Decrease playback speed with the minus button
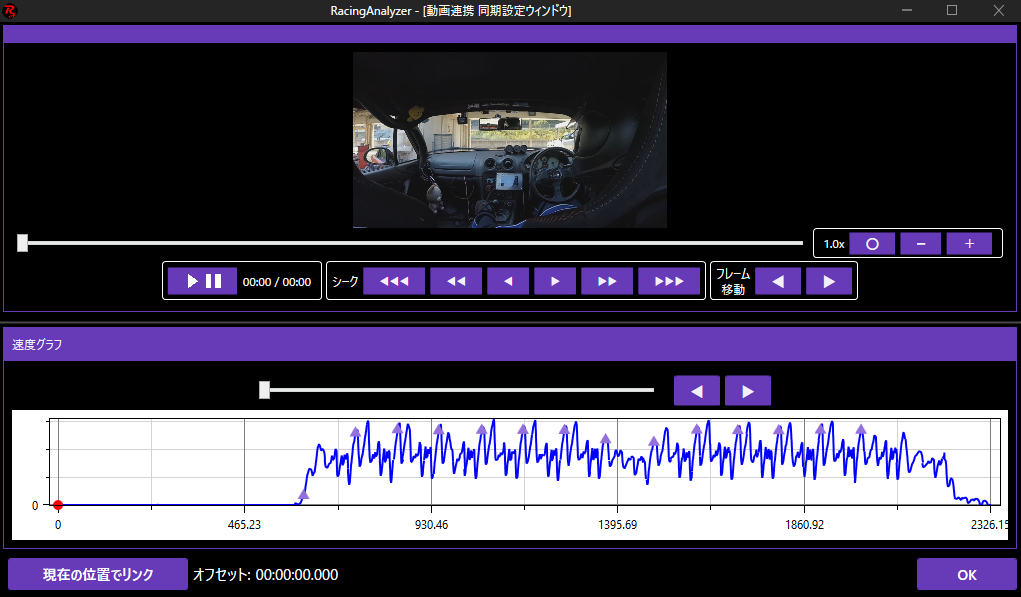The width and height of the screenshot is (1021, 597). [920, 243]
